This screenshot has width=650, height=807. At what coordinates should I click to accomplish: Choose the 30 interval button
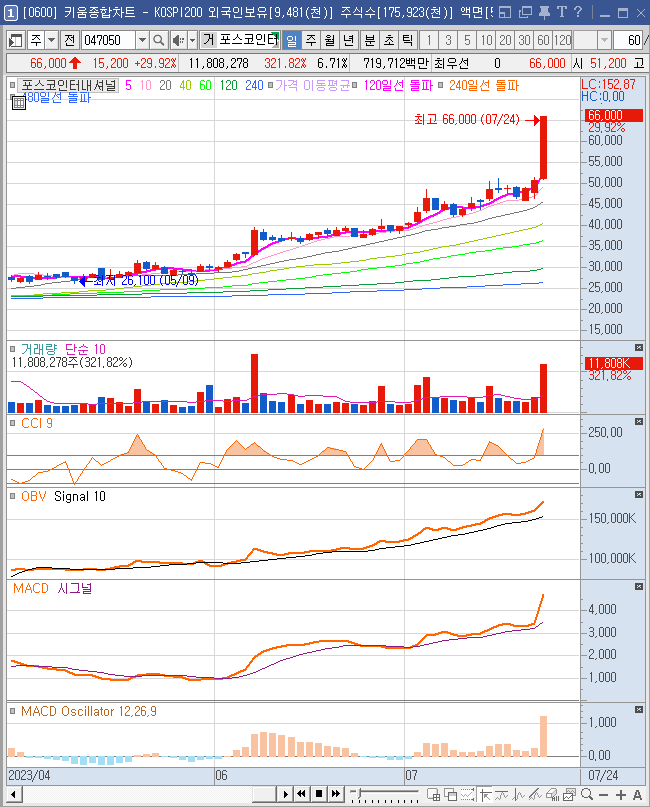click(524, 40)
